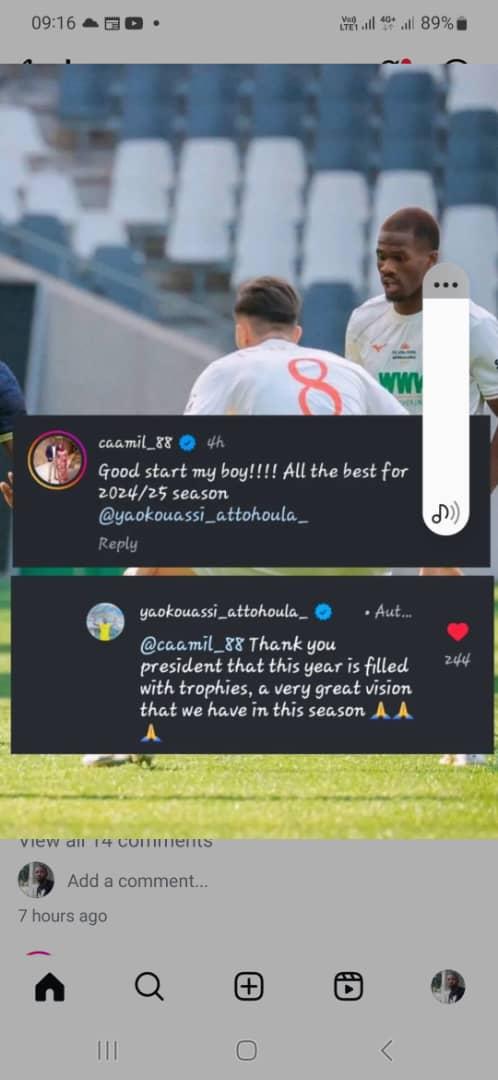Tap caamil_88 username in comment

[x=135, y=442]
